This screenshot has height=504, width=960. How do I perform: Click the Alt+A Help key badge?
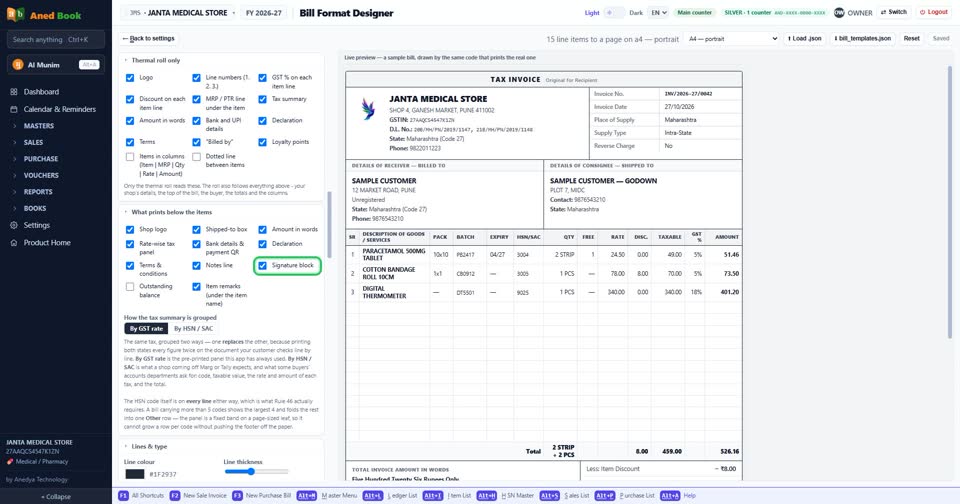click(670, 495)
